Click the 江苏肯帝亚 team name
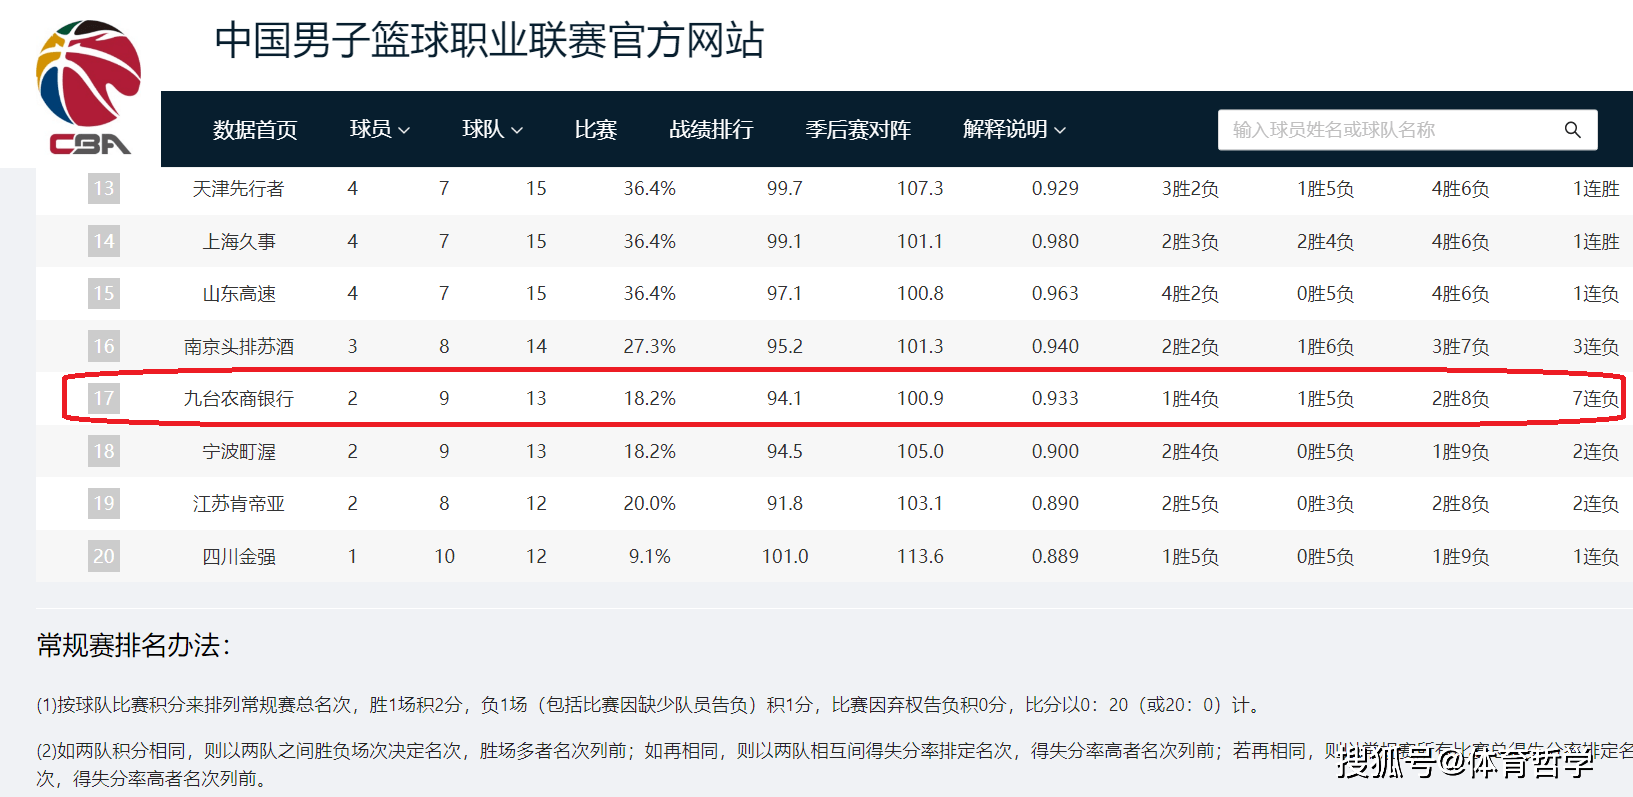 (x=239, y=504)
